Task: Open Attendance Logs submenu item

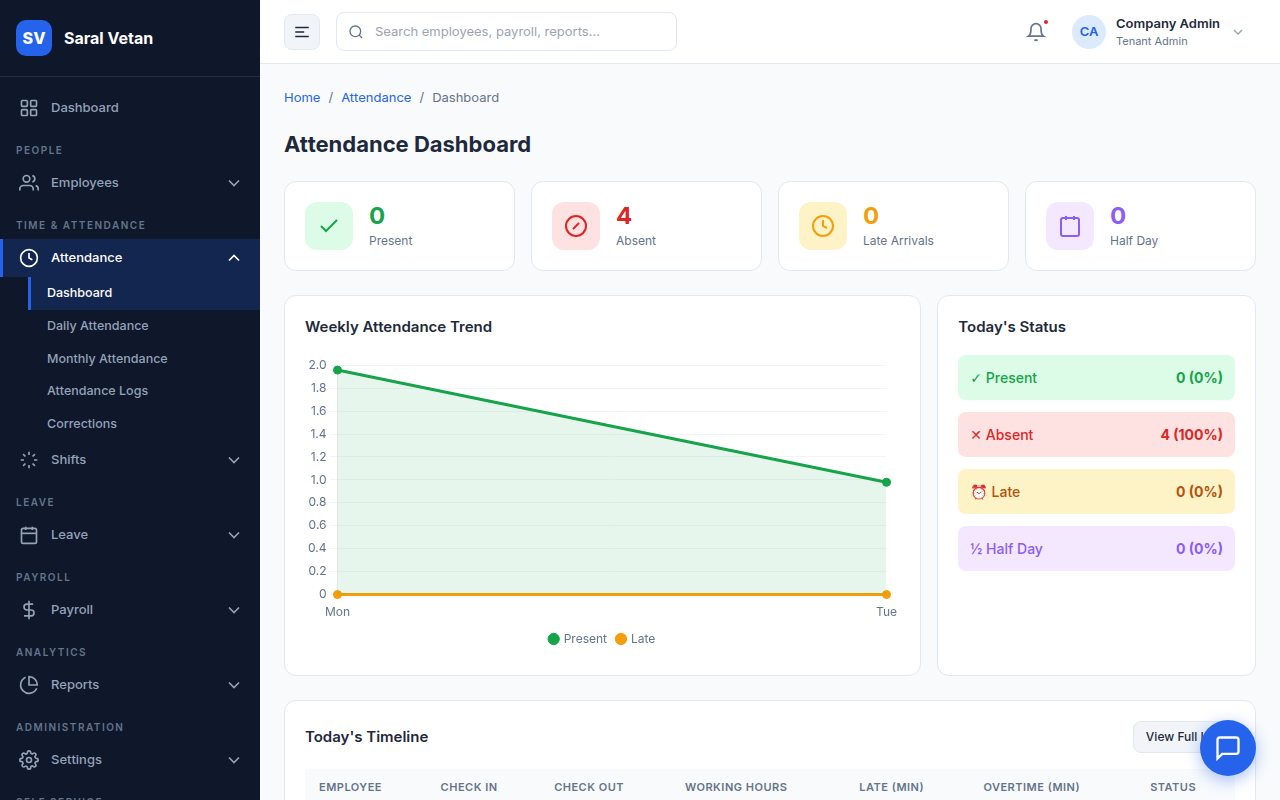Action: 144,391
